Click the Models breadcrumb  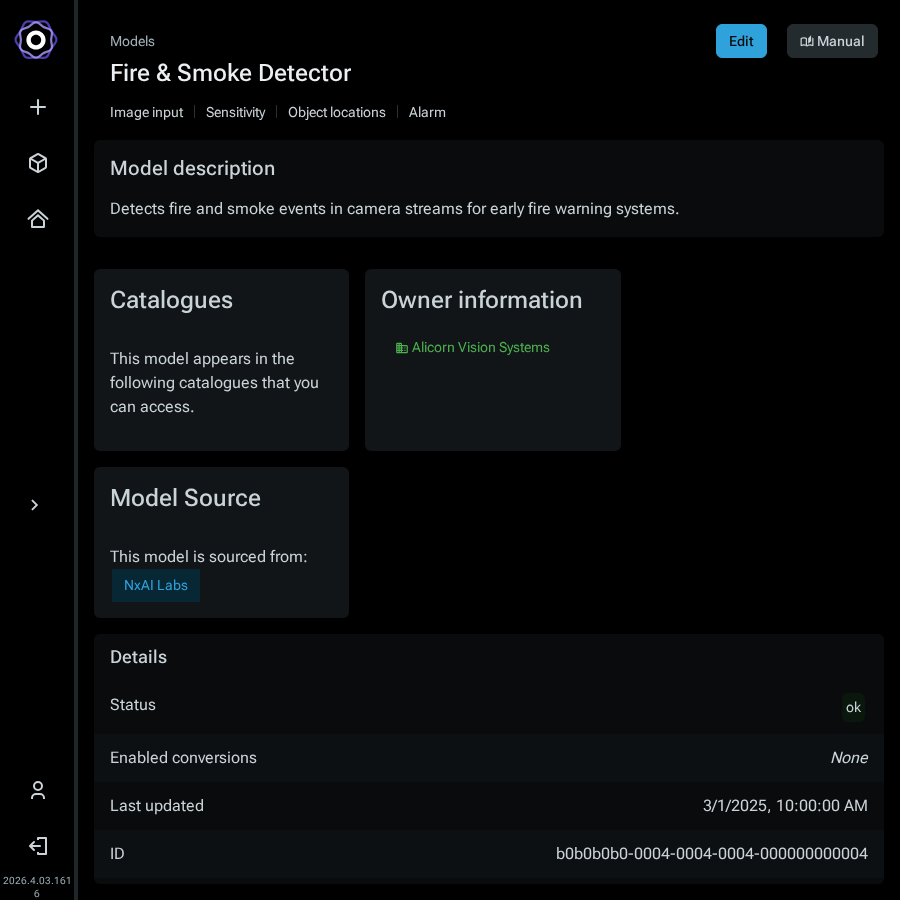tap(132, 41)
